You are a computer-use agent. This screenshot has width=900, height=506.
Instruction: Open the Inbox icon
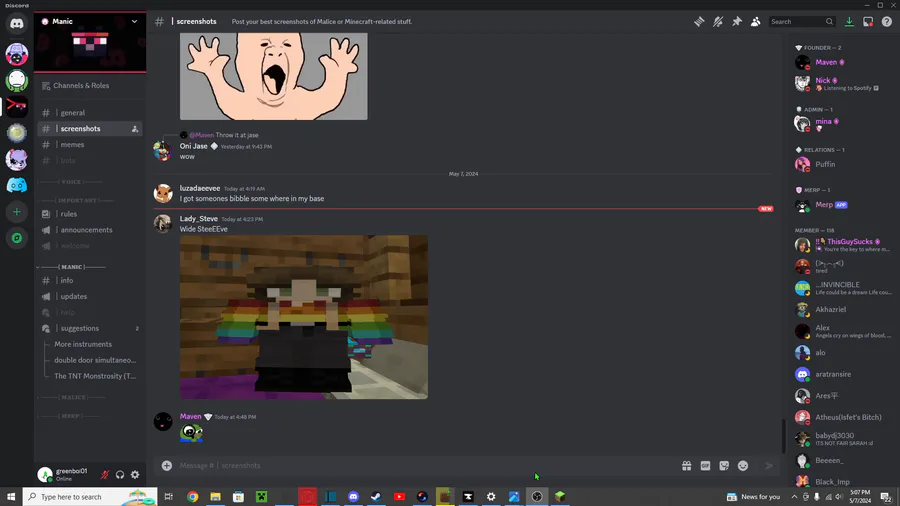pyautogui.click(x=868, y=22)
